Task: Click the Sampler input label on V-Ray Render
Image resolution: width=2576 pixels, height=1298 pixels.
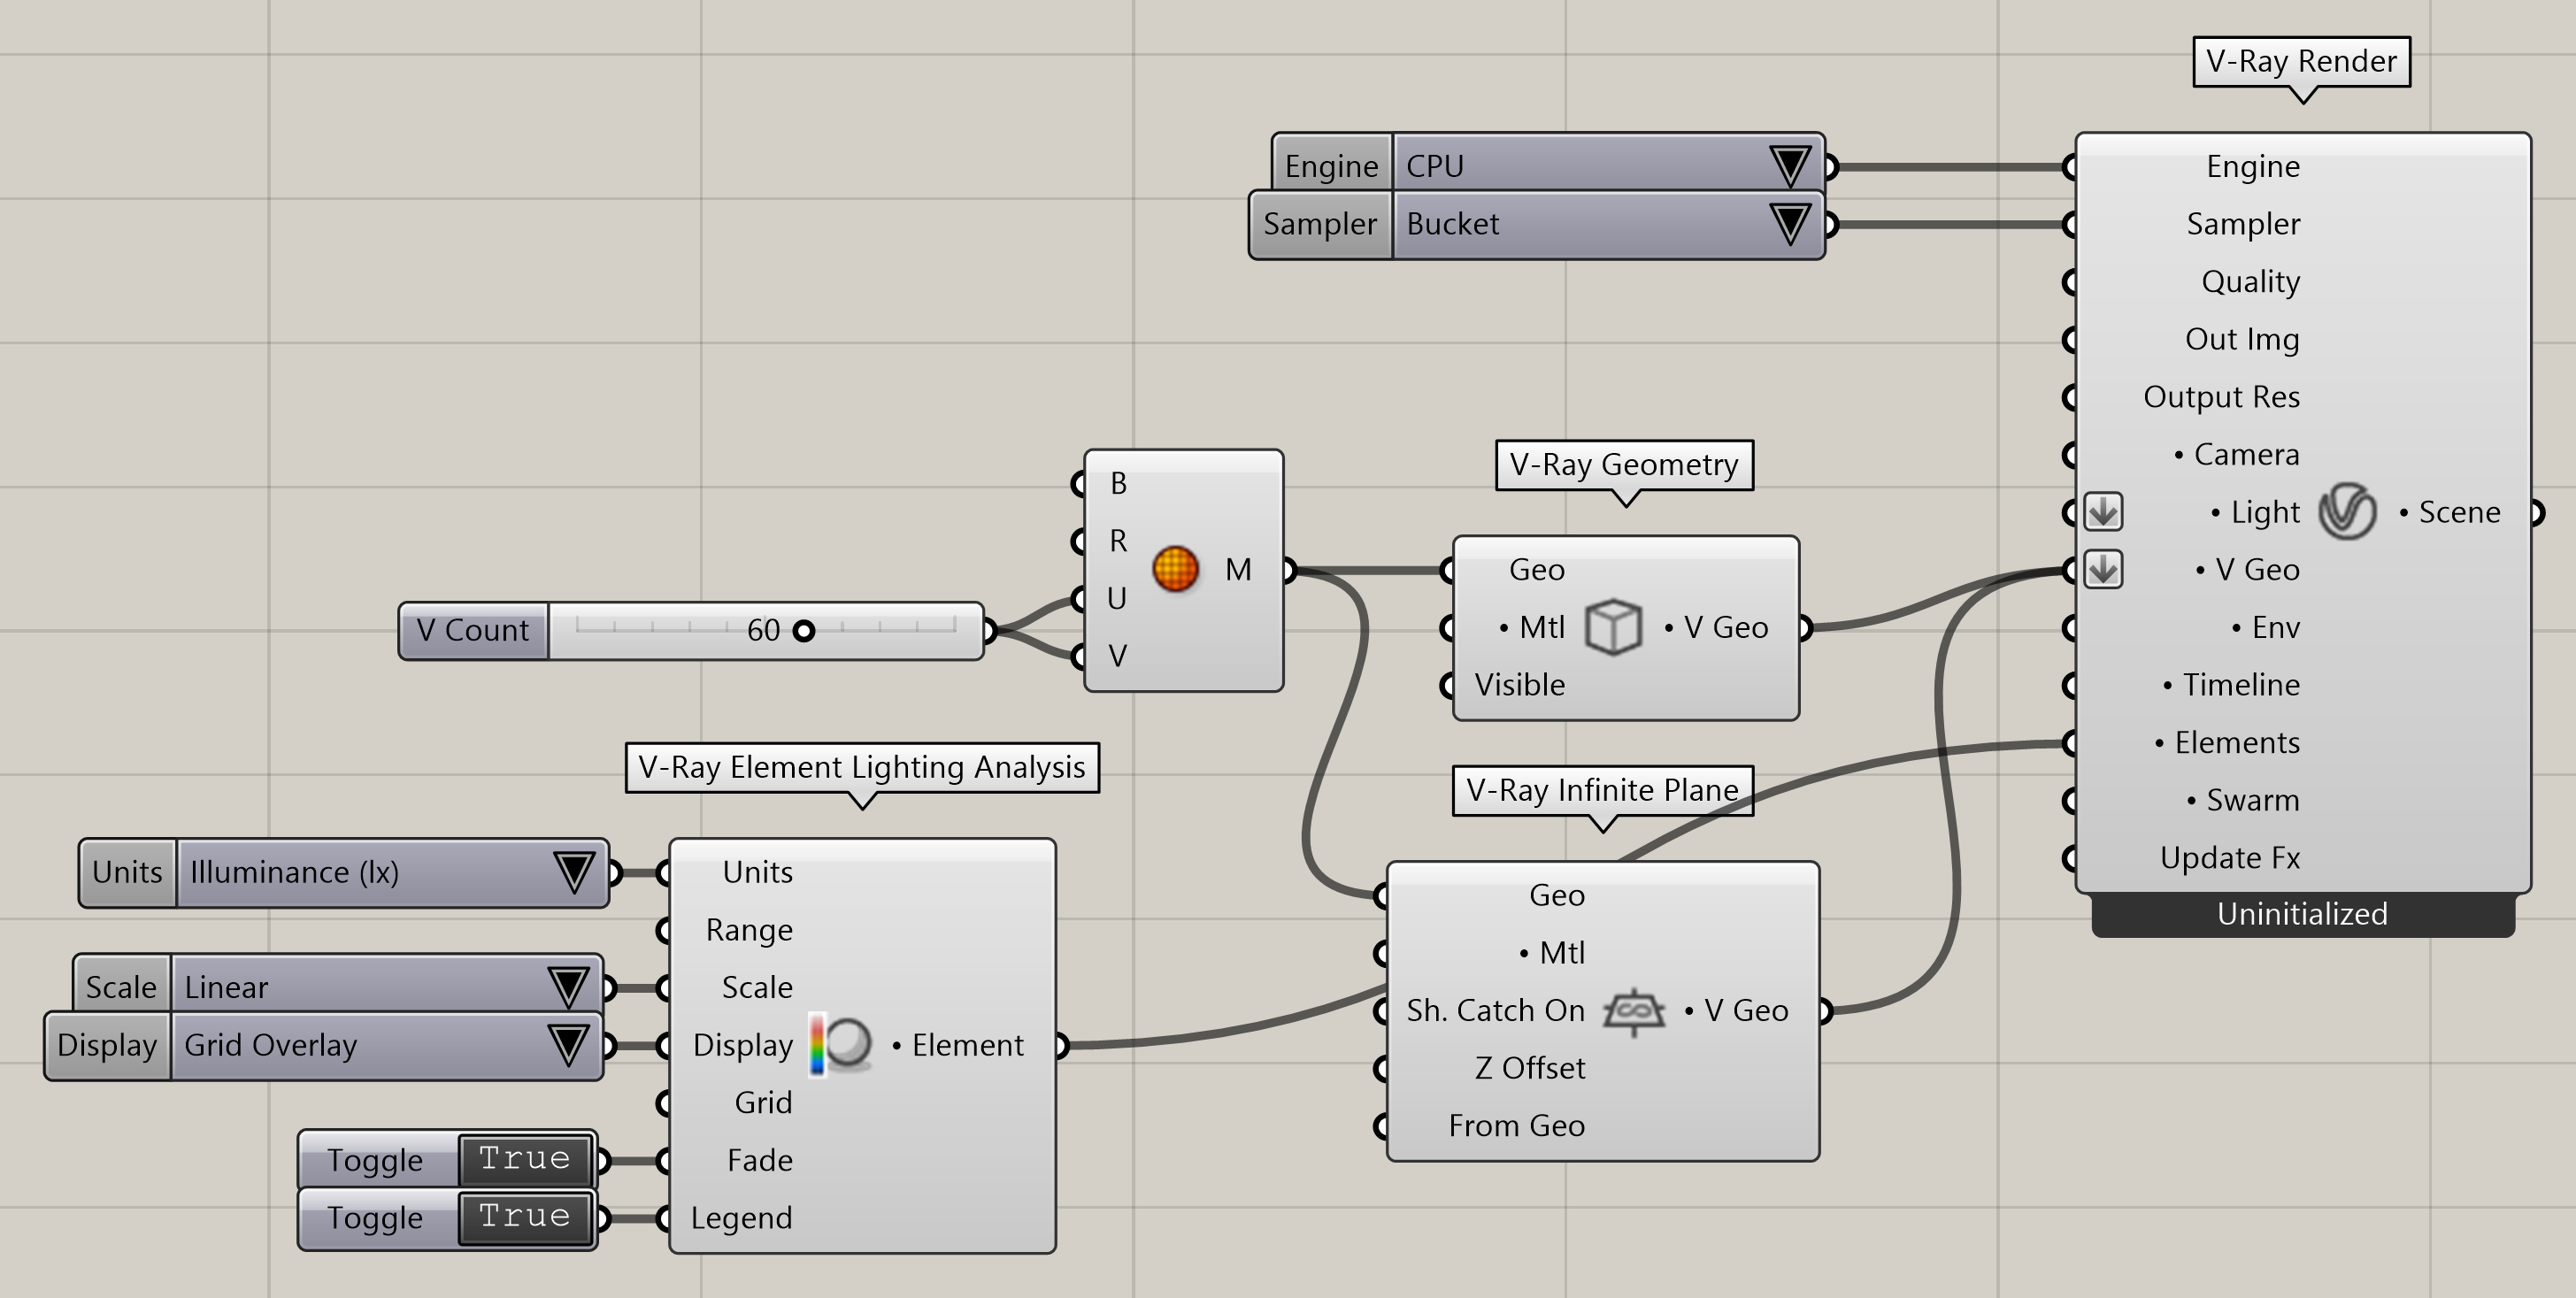Action: pyautogui.click(x=2242, y=224)
